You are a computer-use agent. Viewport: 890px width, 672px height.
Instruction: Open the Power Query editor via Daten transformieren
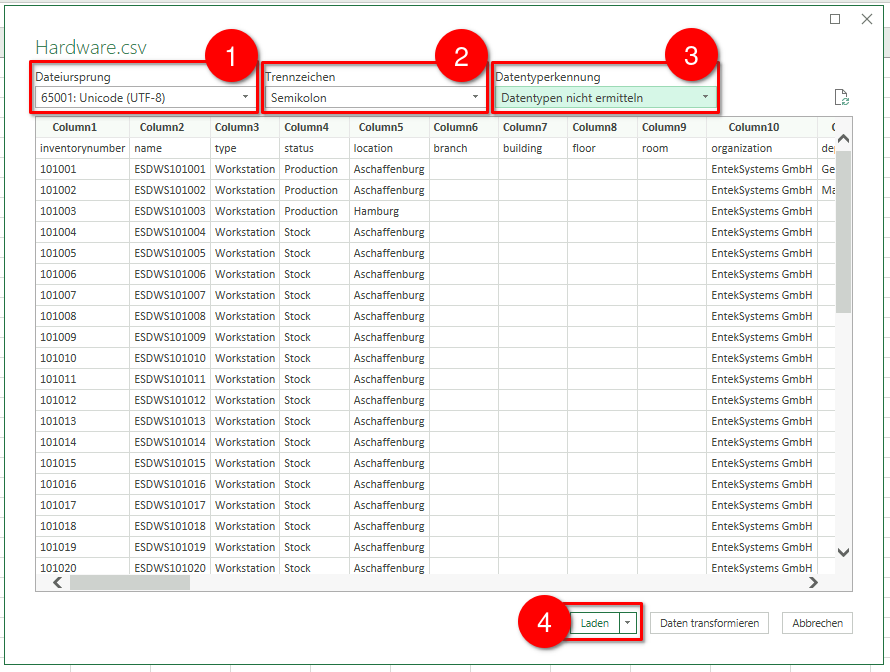click(709, 622)
